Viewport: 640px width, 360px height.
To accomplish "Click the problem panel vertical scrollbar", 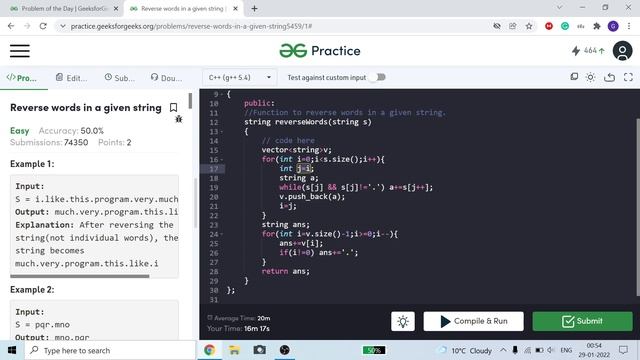I will point(190,101).
